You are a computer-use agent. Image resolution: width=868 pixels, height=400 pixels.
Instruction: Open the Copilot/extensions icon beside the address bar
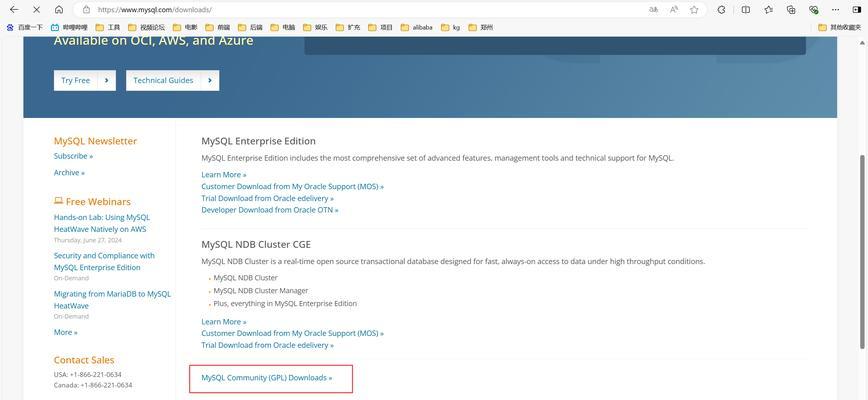coord(721,9)
